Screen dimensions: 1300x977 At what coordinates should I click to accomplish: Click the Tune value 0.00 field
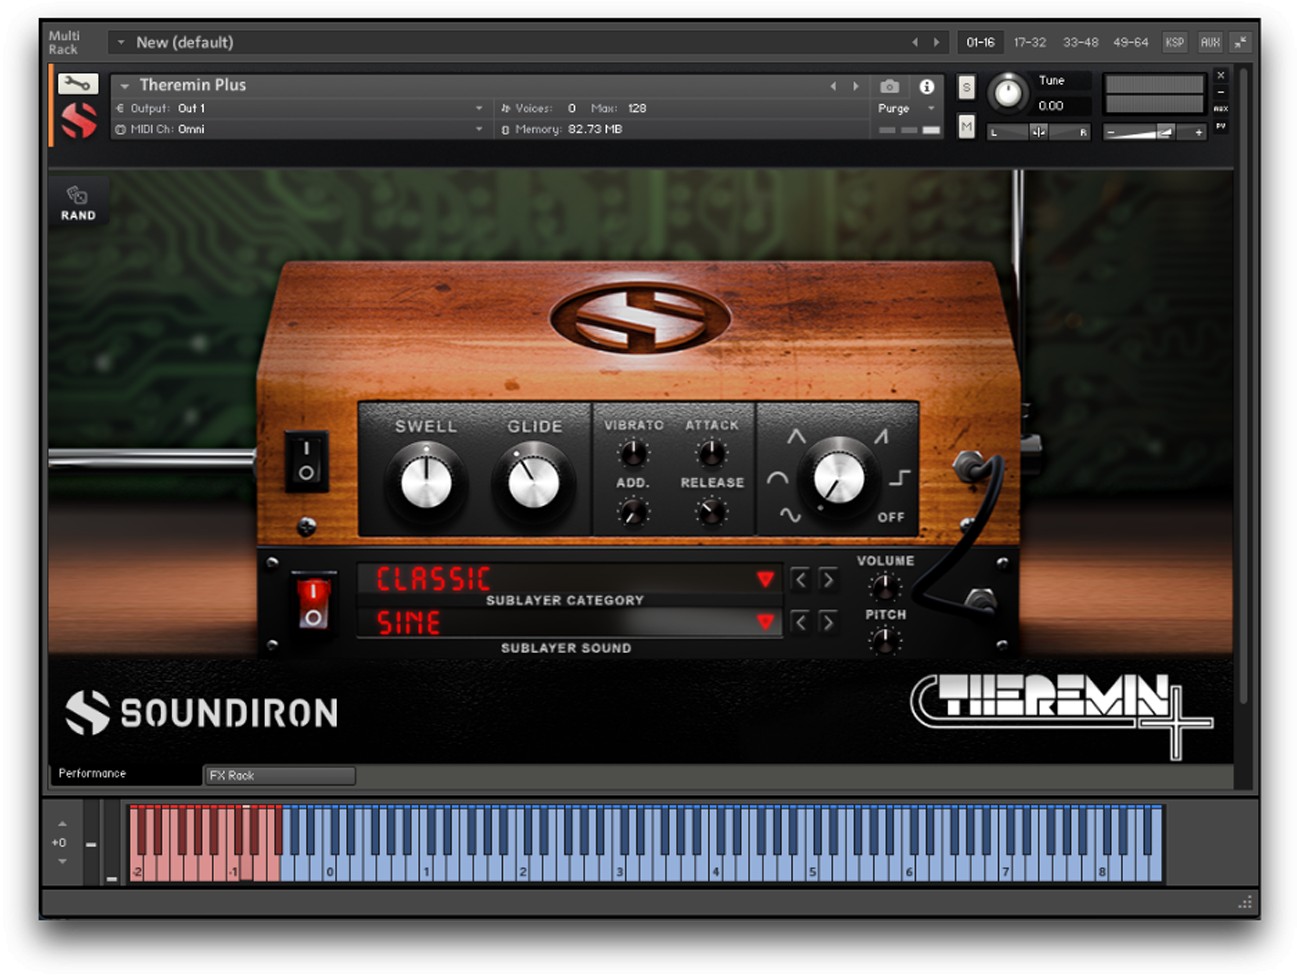pyautogui.click(x=1060, y=105)
